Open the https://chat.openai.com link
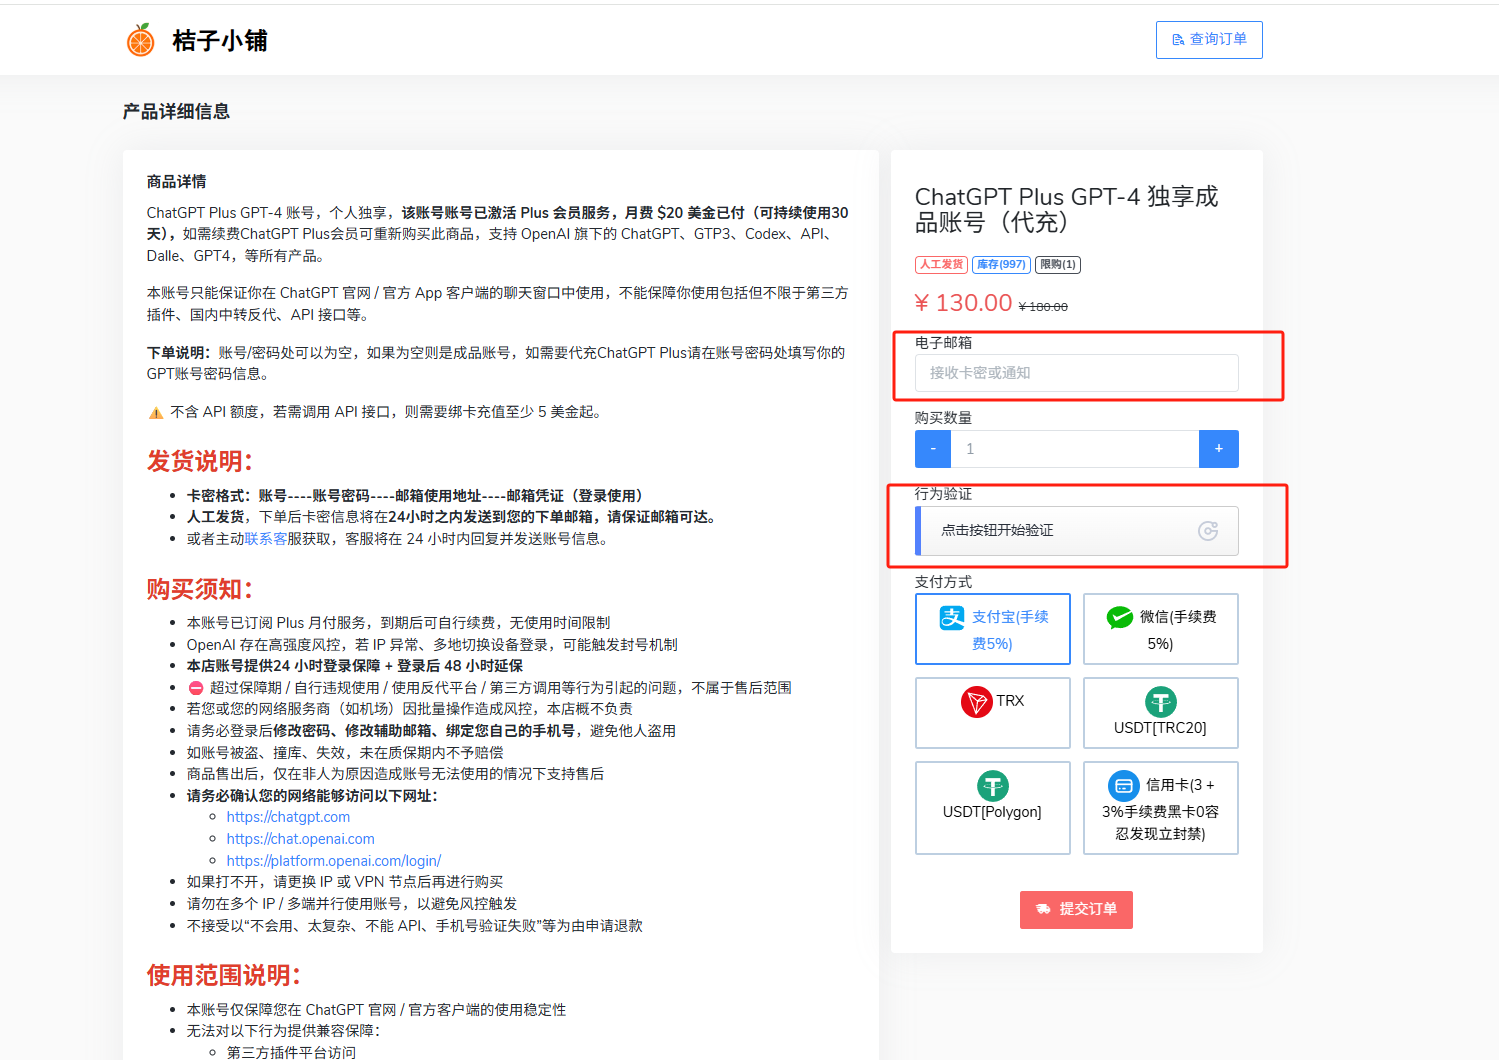1499x1060 pixels. (x=300, y=839)
